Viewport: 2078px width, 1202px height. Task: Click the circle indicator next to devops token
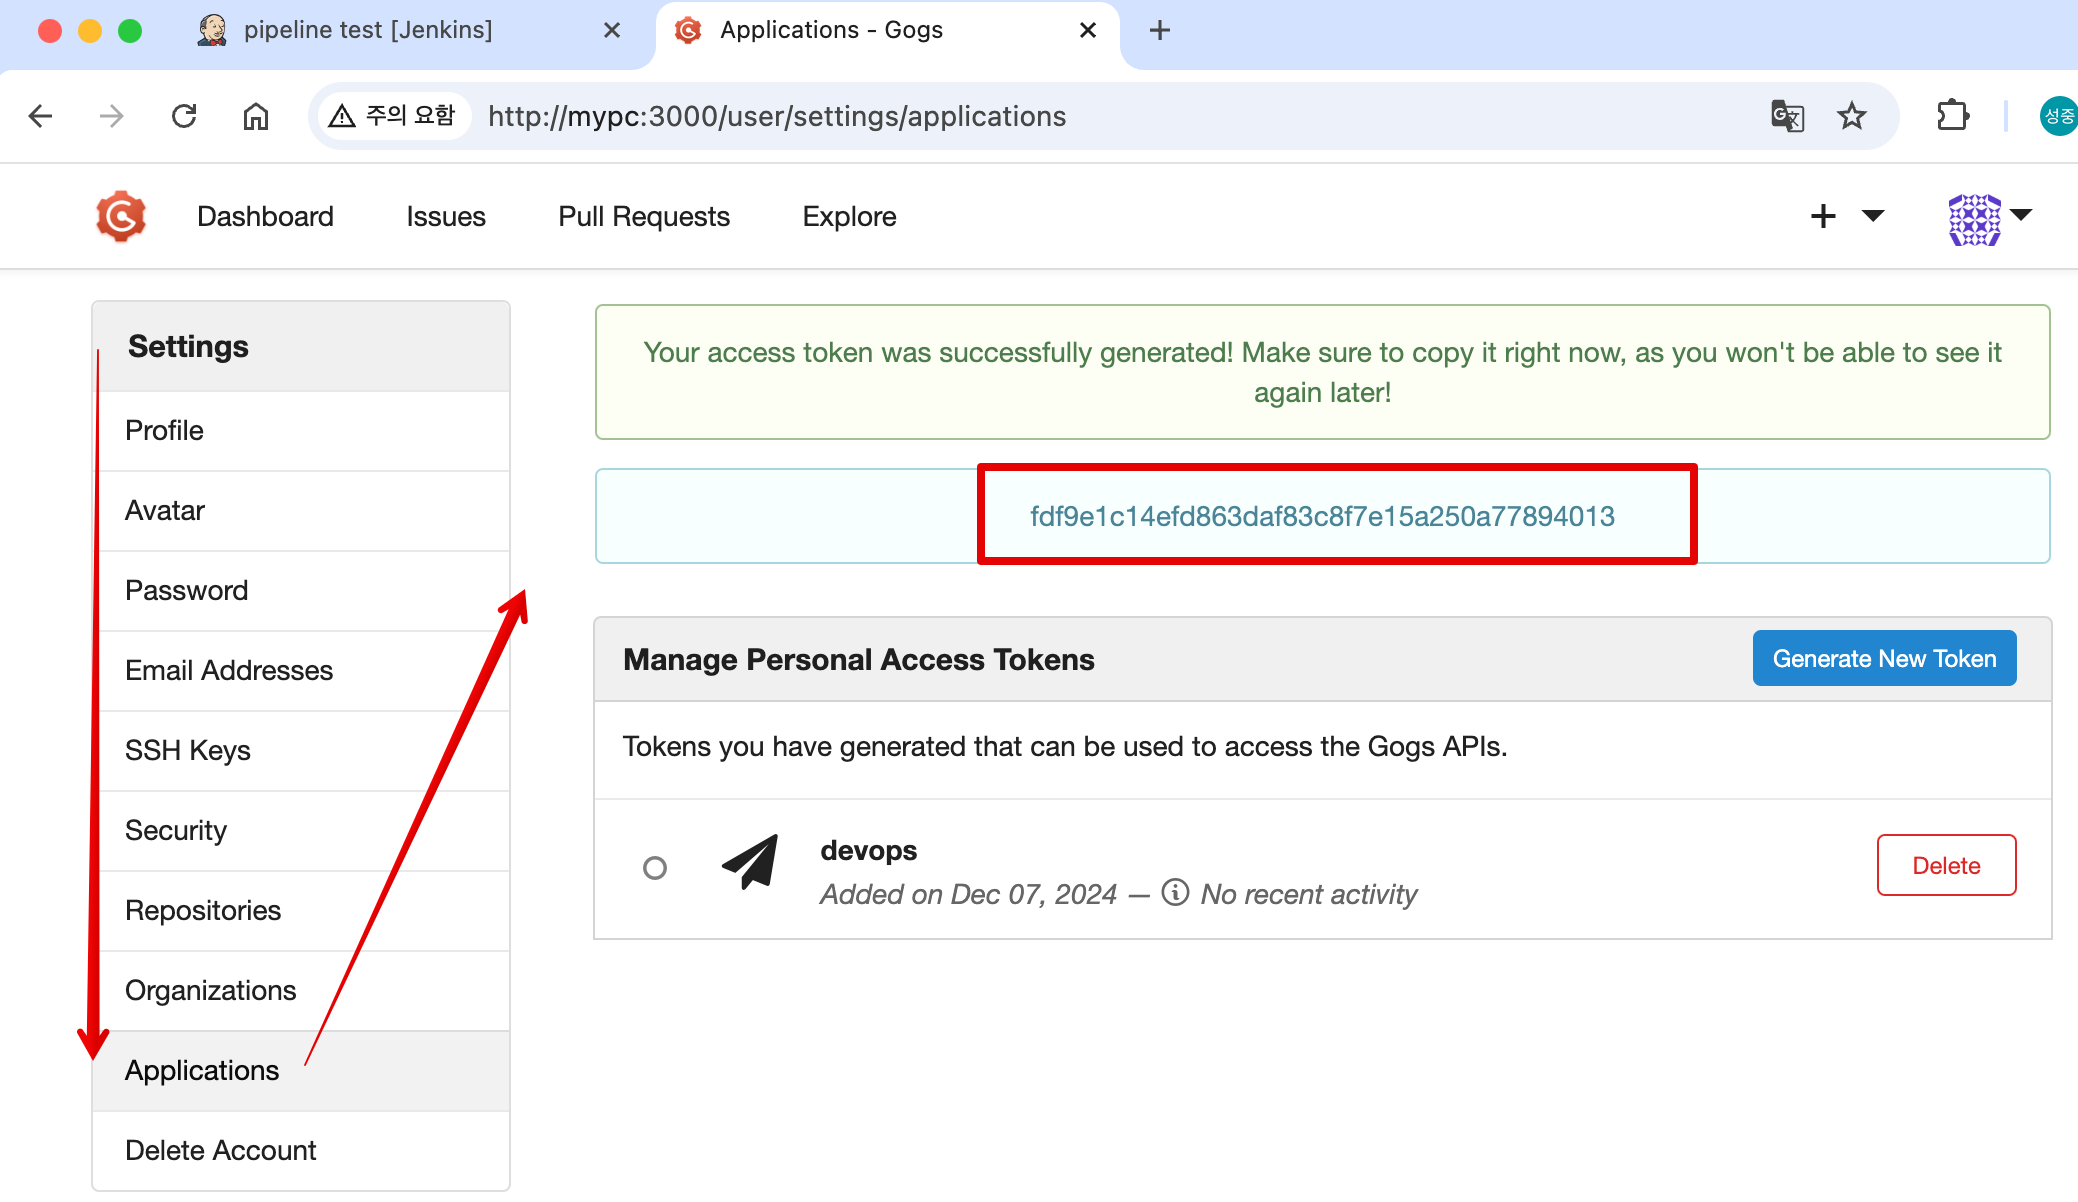(x=655, y=868)
